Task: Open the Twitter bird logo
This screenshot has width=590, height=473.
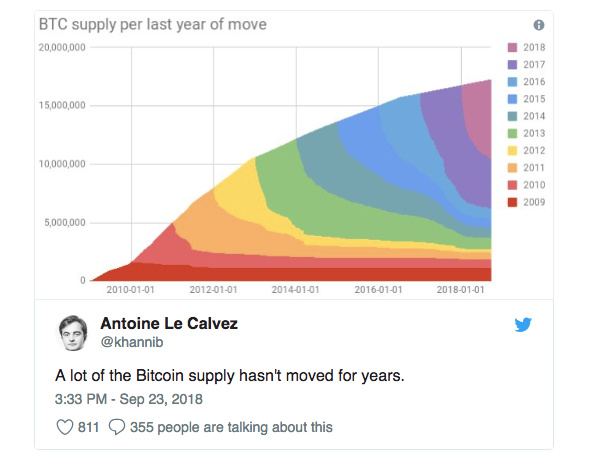Action: tap(523, 325)
